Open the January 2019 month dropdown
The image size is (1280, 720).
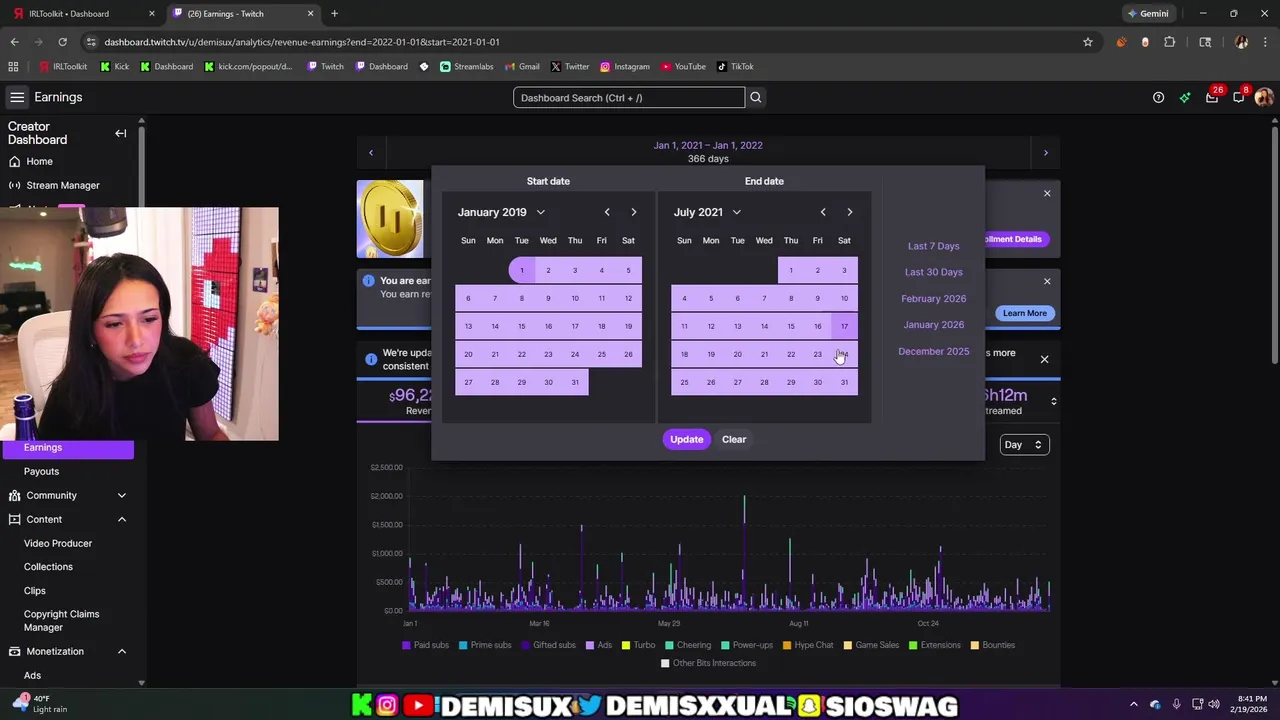(x=501, y=212)
